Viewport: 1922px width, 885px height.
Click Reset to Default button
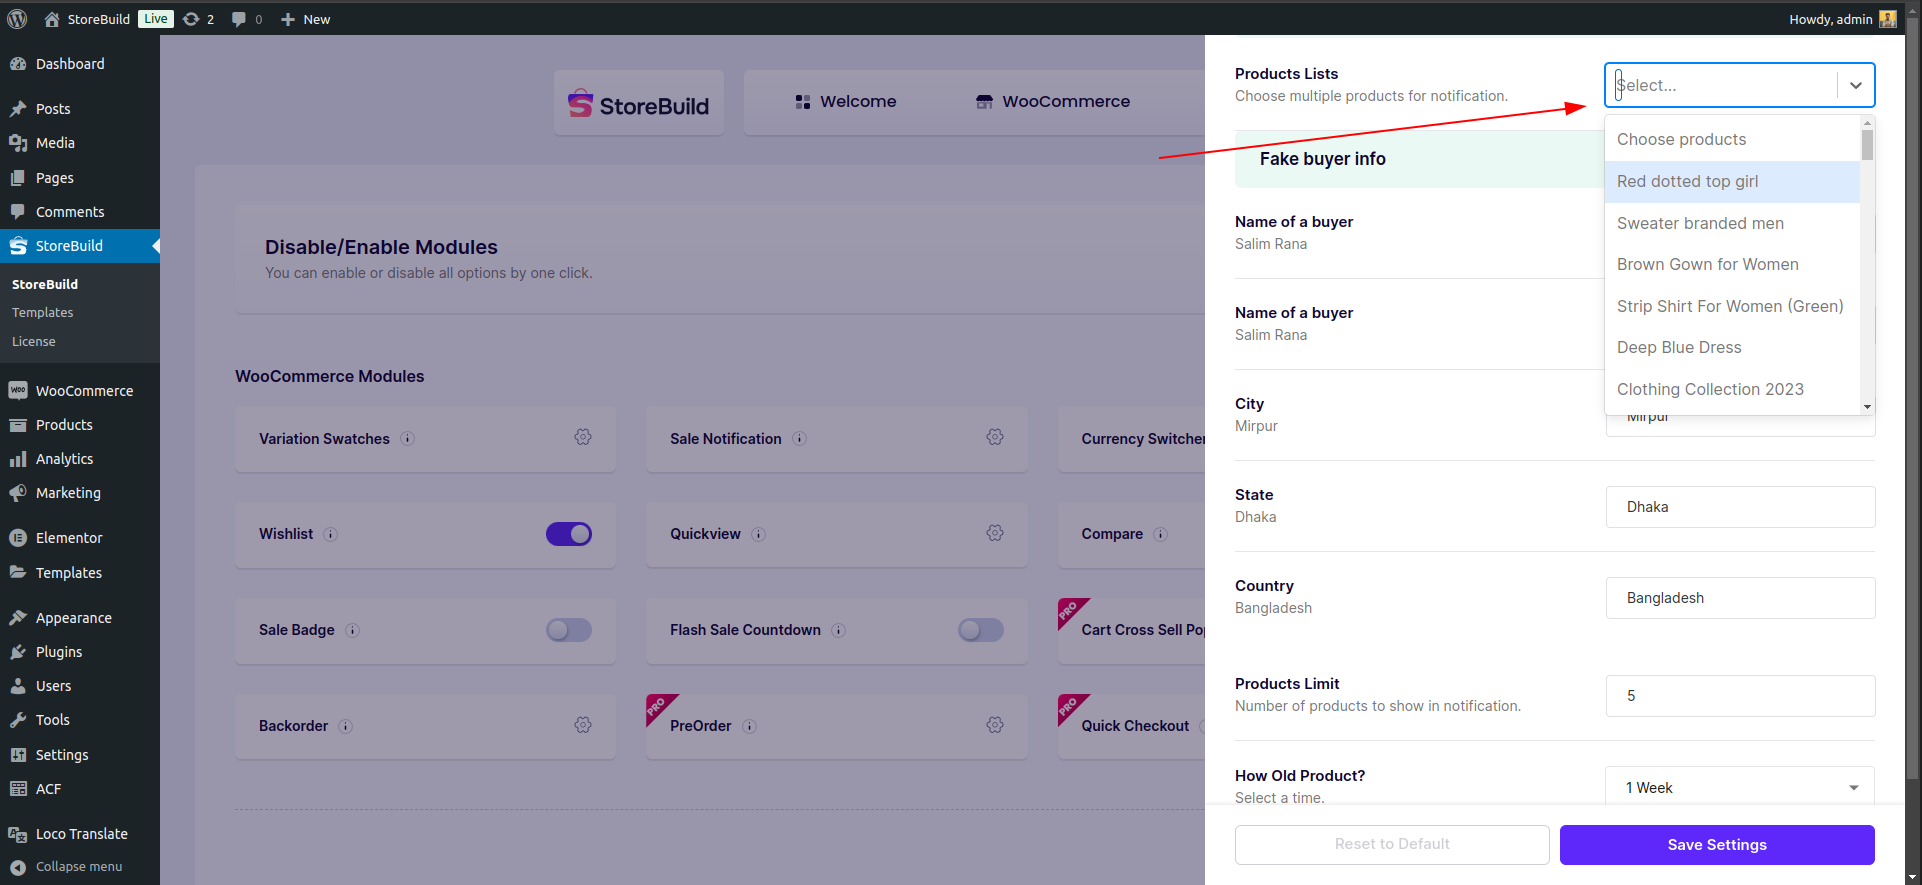click(x=1392, y=845)
